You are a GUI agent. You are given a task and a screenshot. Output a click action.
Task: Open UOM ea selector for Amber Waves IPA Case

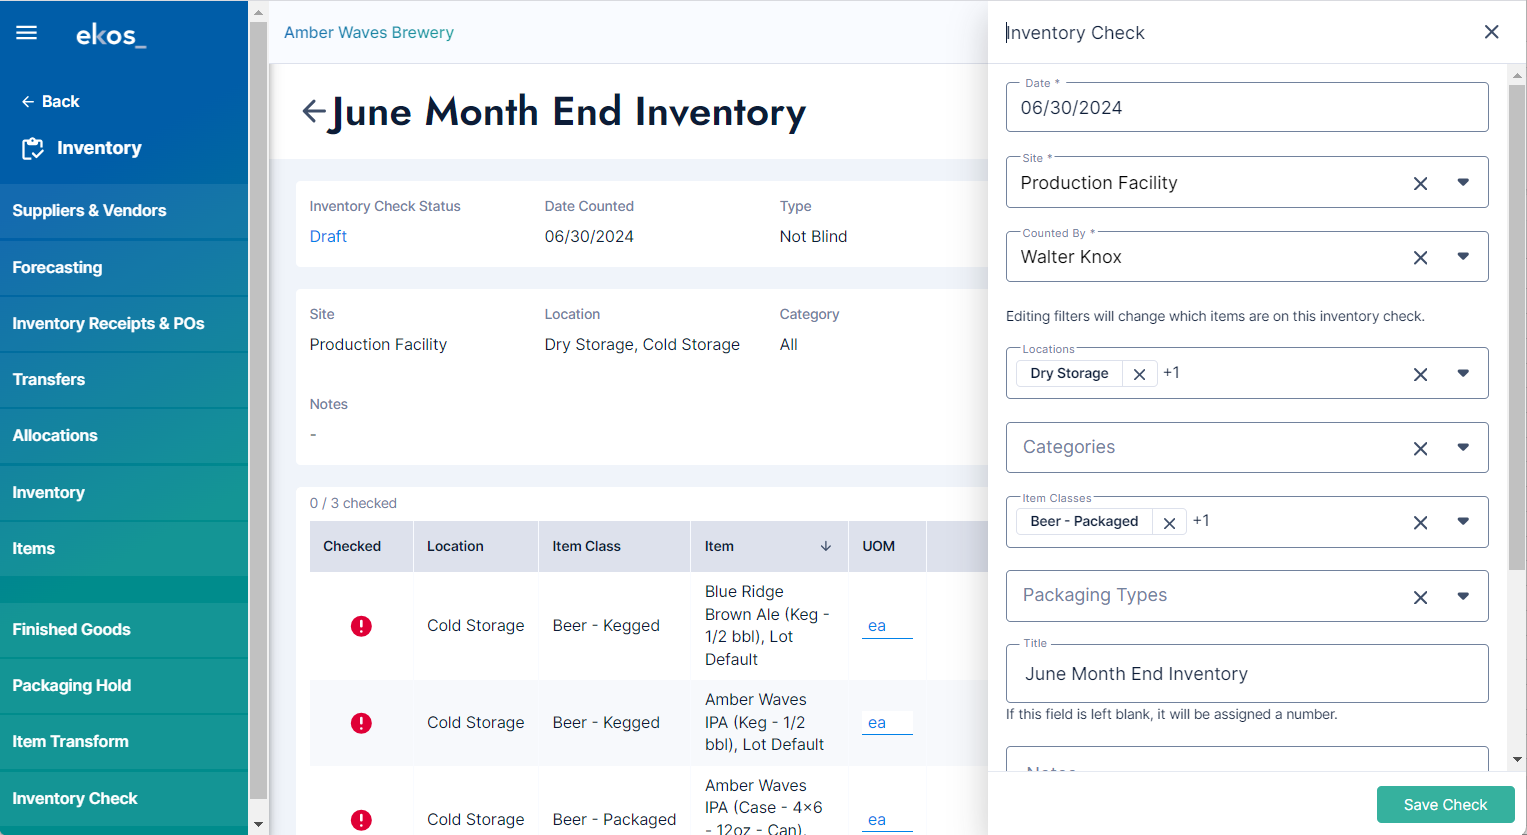point(887,820)
